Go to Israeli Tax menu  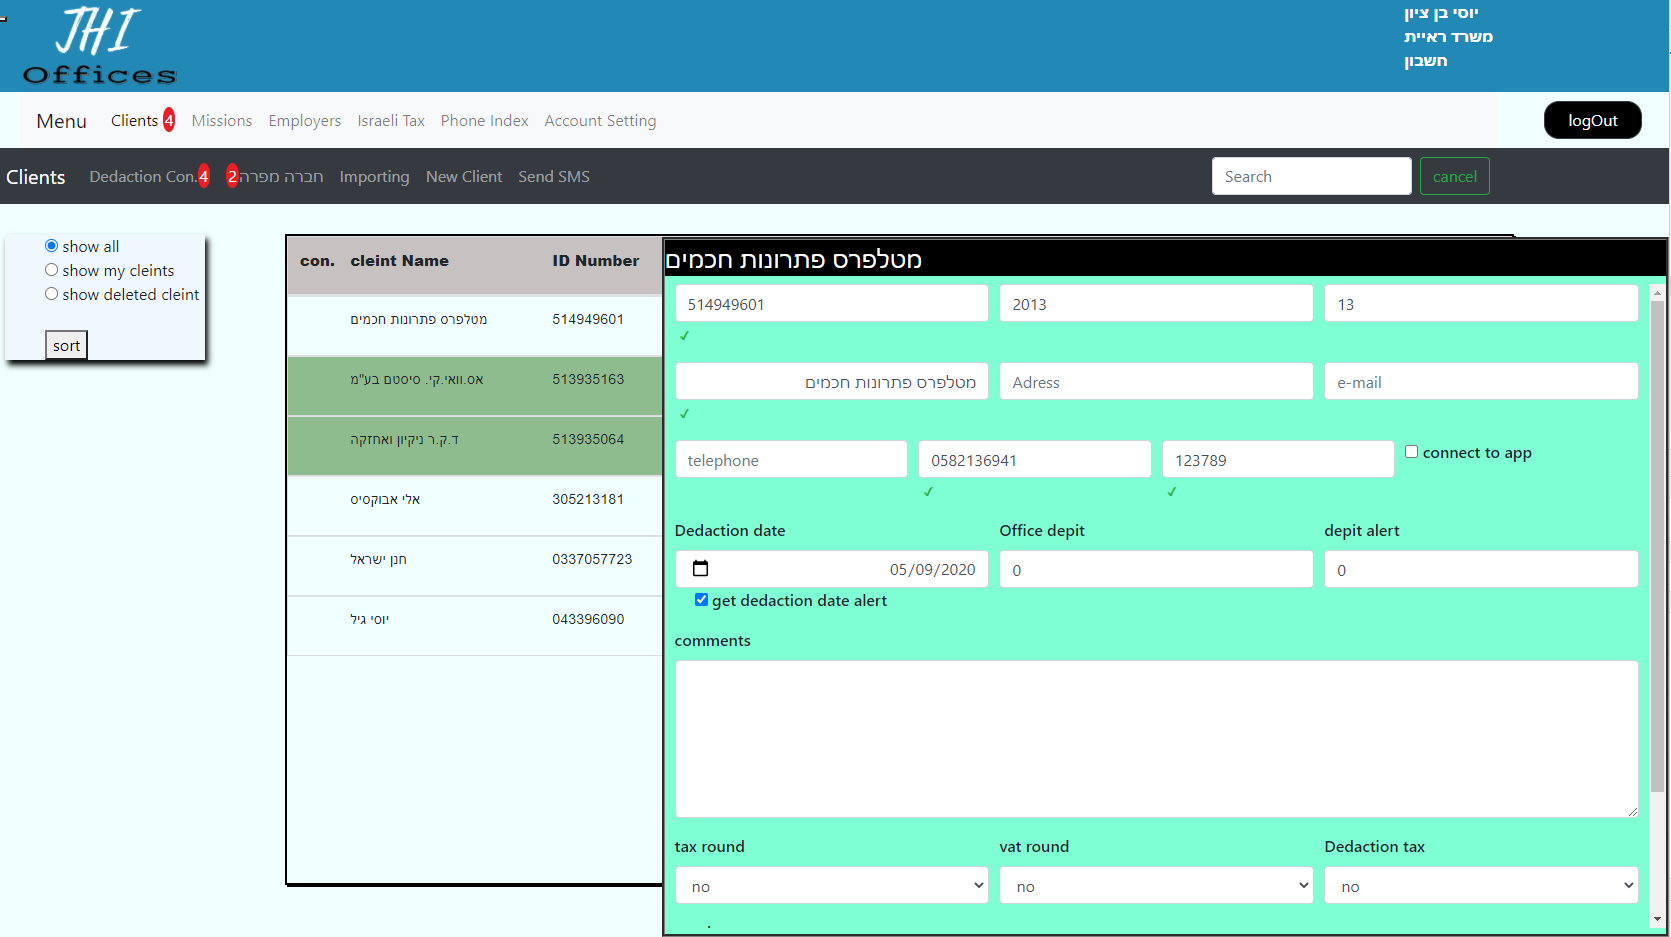coord(391,121)
